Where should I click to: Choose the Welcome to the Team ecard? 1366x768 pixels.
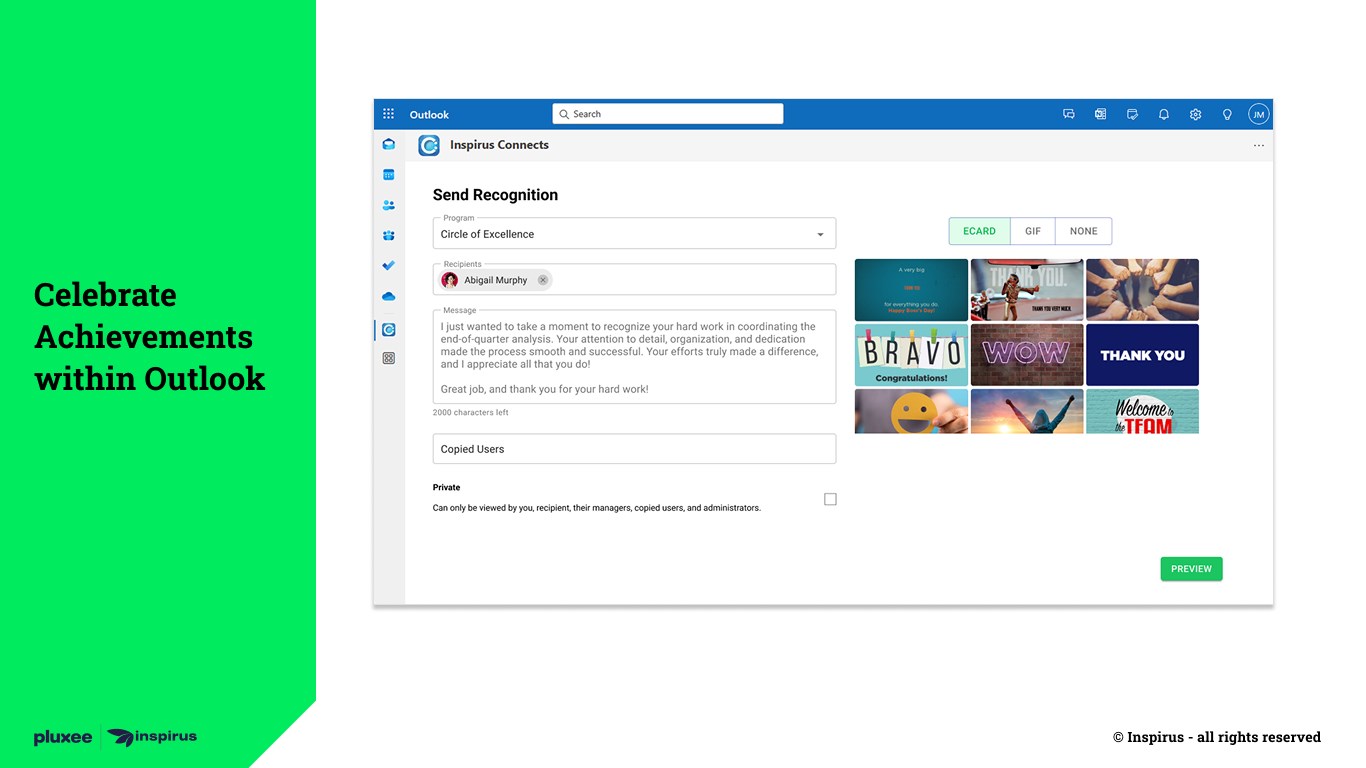point(1142,411)
